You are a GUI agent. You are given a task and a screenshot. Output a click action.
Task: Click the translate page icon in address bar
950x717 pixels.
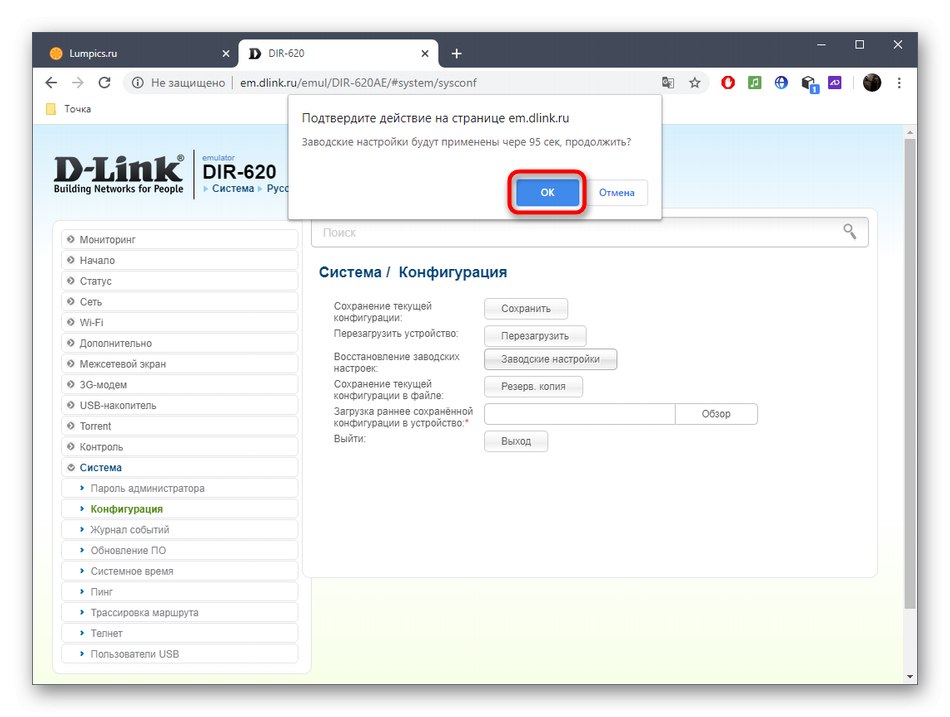point(668,82)
